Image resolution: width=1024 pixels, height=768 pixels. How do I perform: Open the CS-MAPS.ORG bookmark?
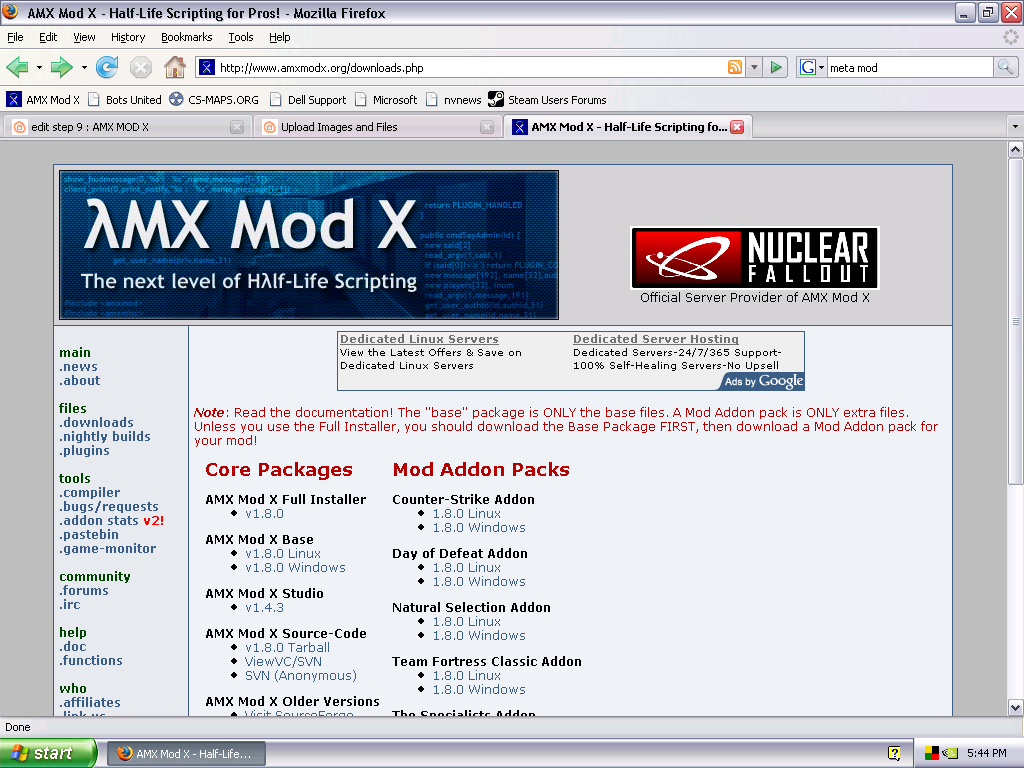[214, 100]
